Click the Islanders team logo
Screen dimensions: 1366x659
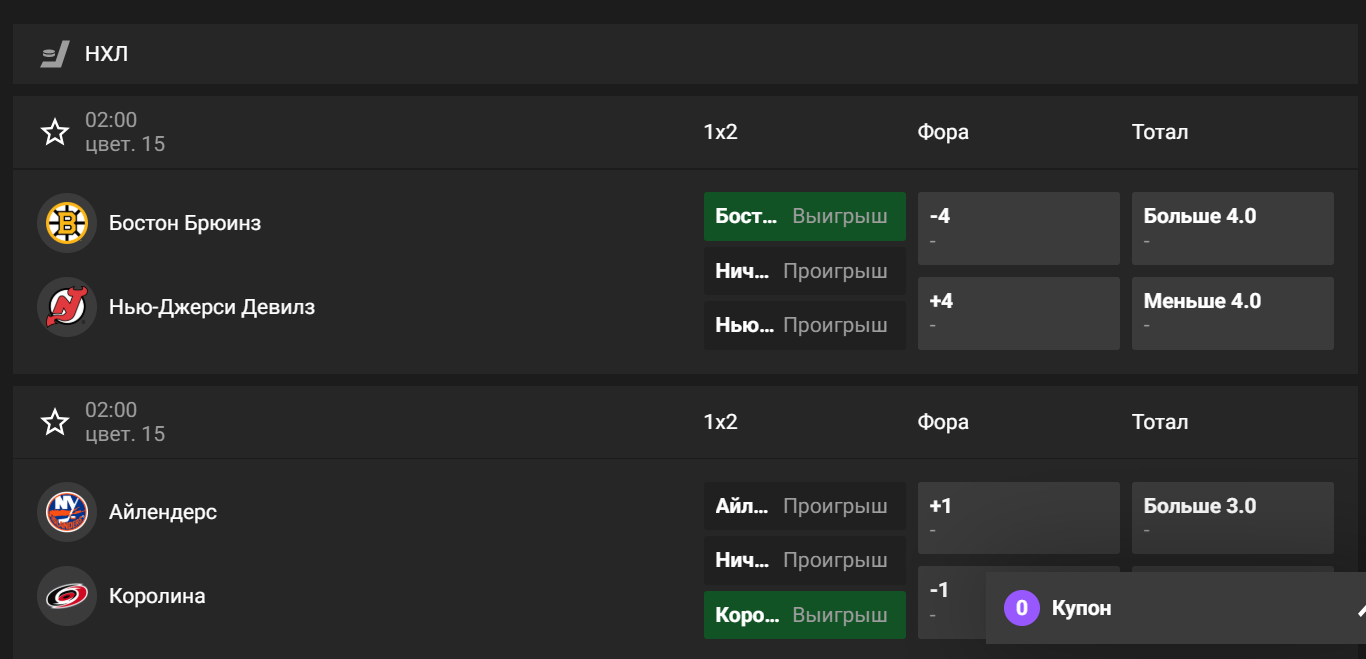point(67,512)
